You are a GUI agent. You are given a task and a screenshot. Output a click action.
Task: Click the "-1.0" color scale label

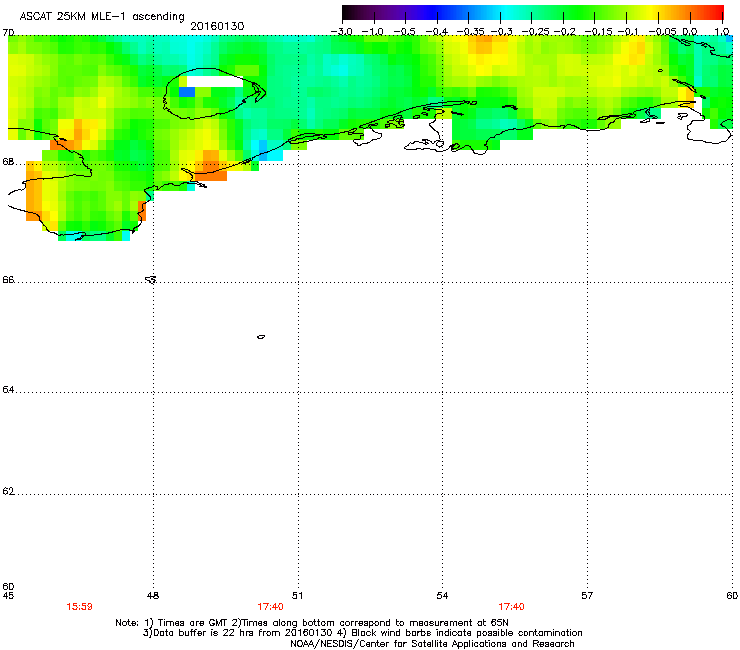(372, 32)
